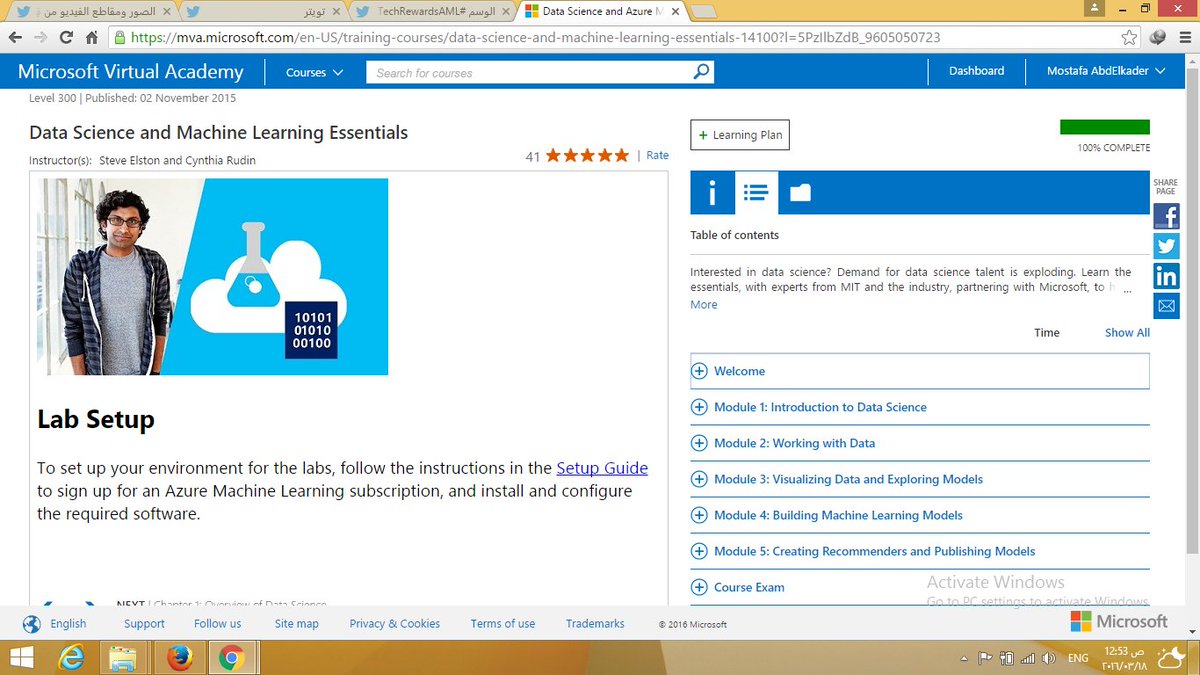1200x675 pixels.
Task: Click the weather icon in tray
Action: (1169, 657)
